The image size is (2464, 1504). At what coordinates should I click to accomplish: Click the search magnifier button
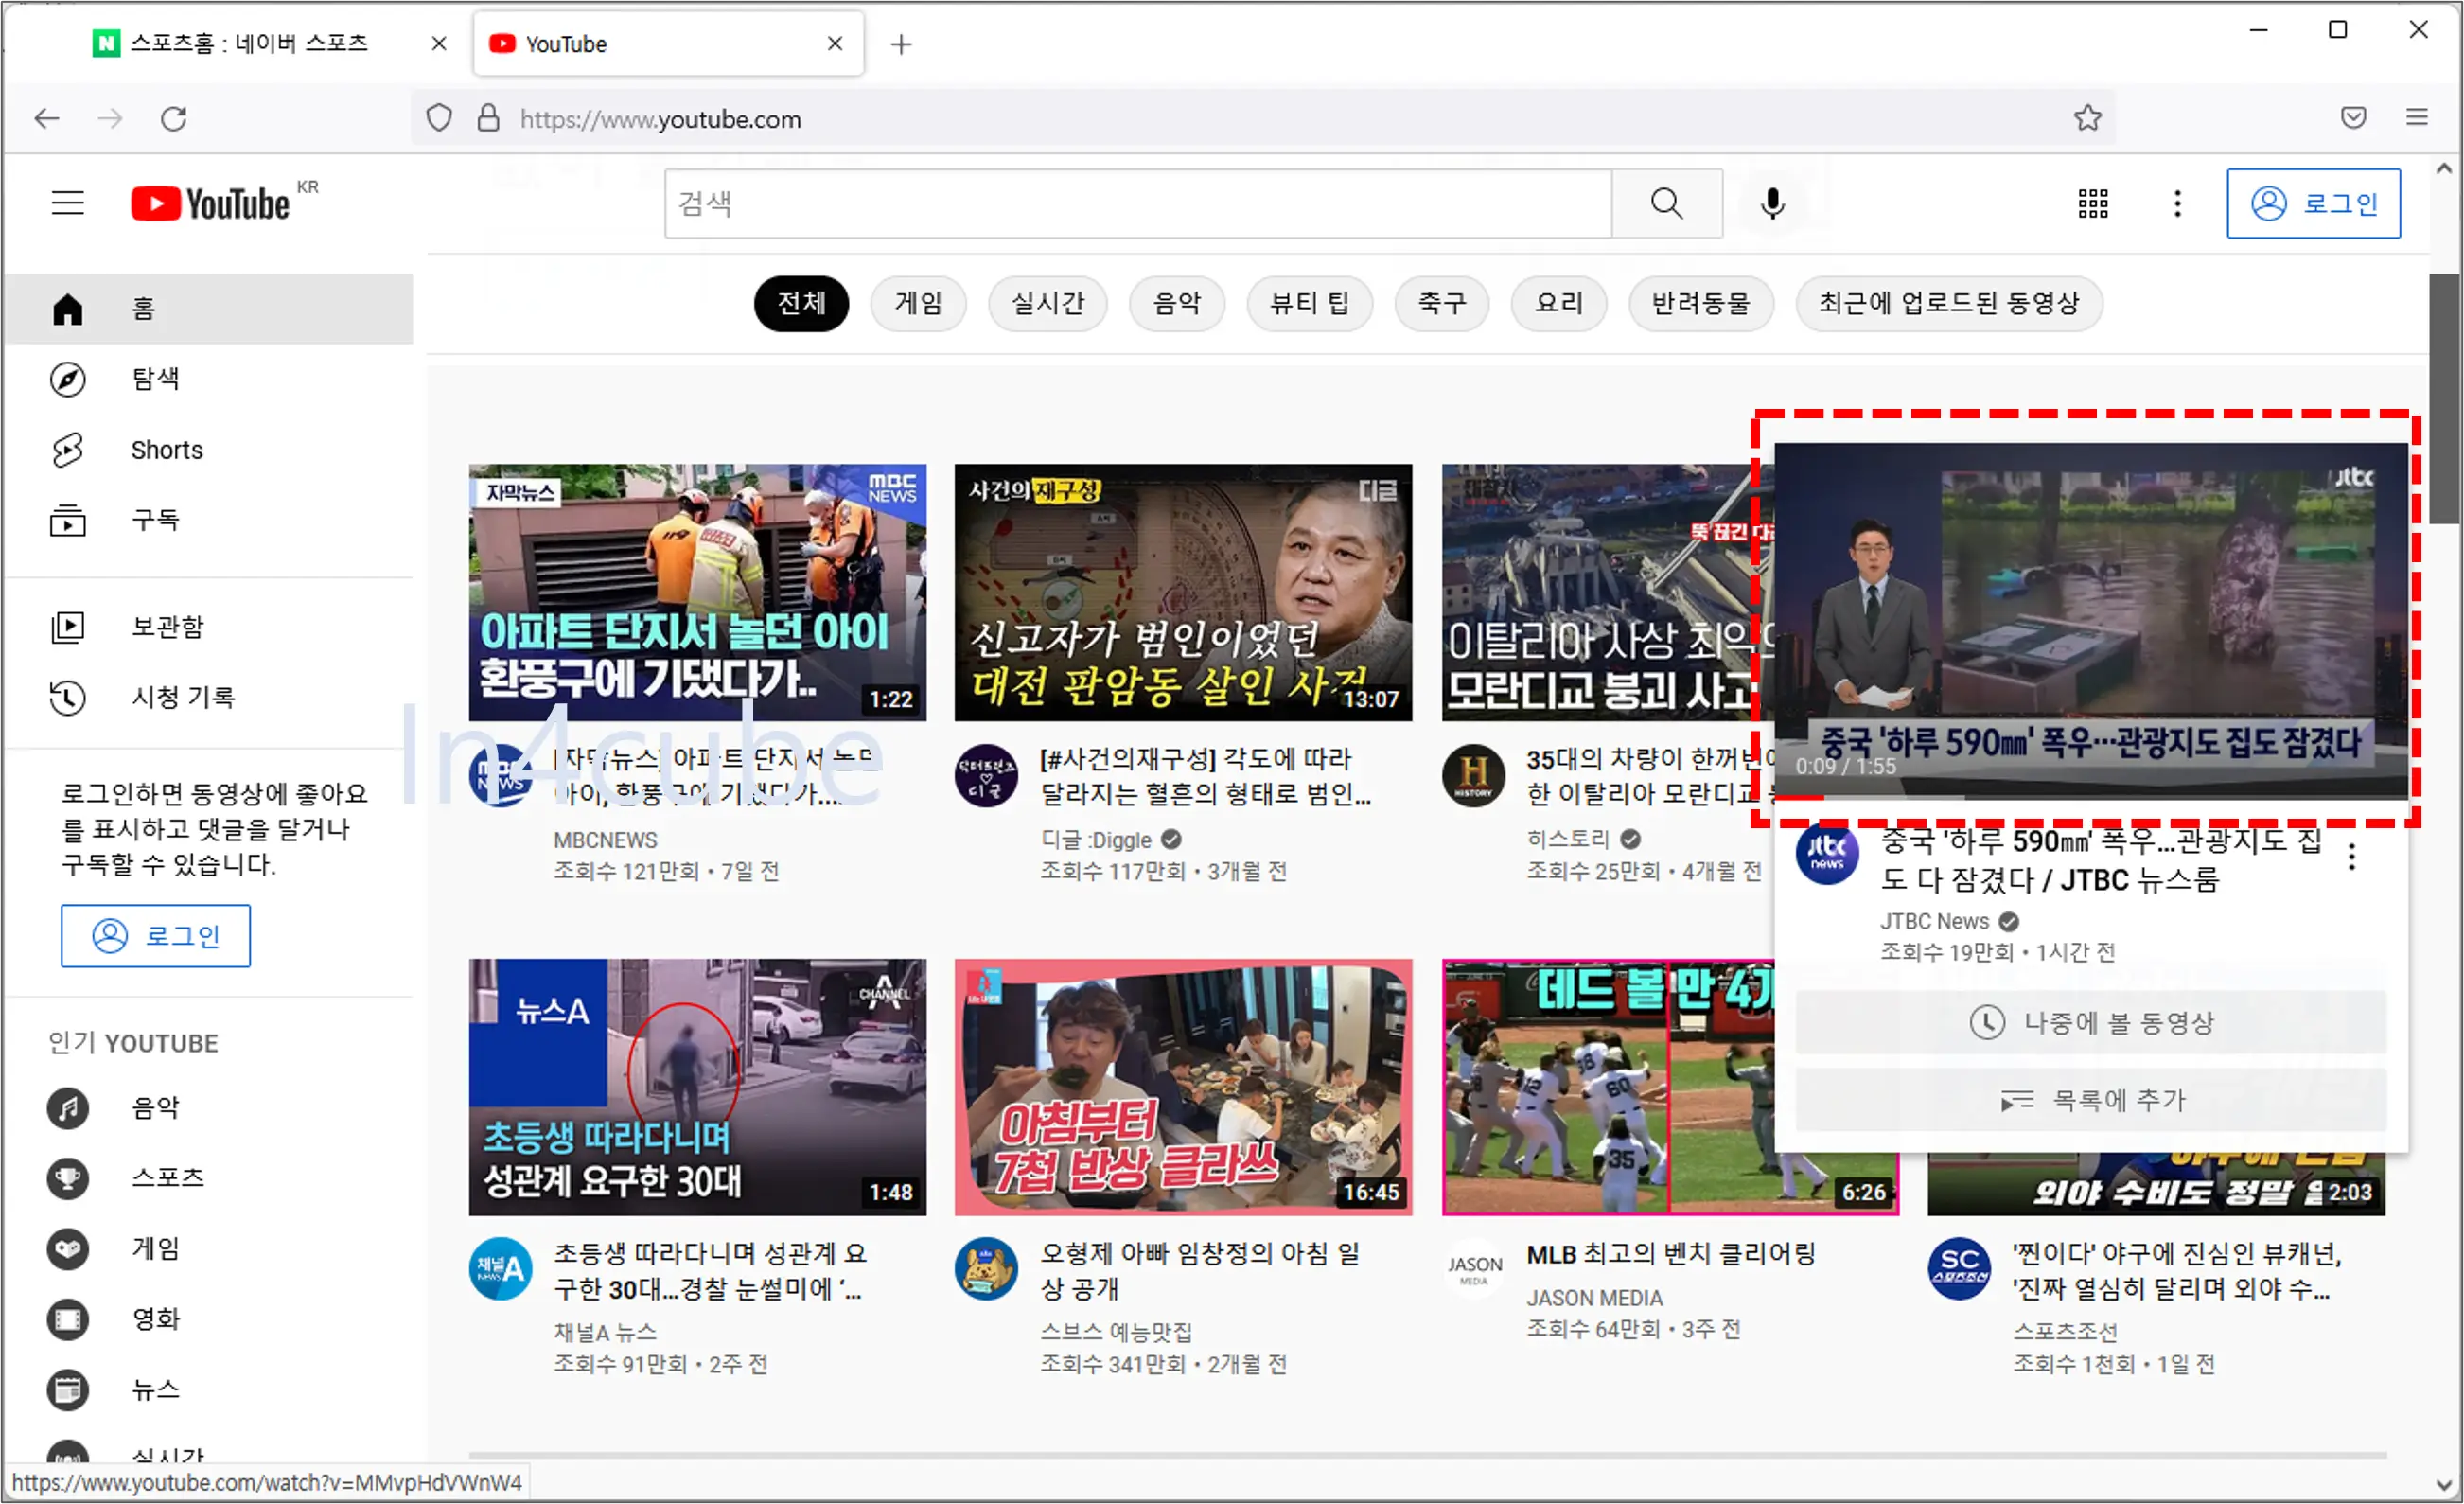pos(1666,203)
